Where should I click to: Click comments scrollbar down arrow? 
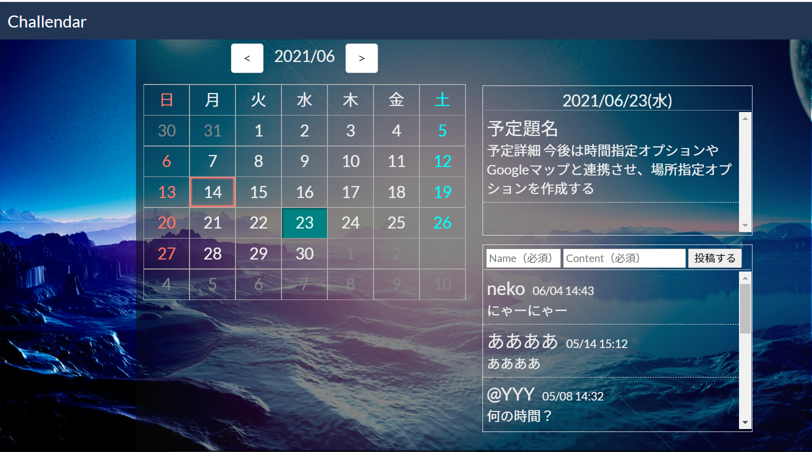coord(745,423)
